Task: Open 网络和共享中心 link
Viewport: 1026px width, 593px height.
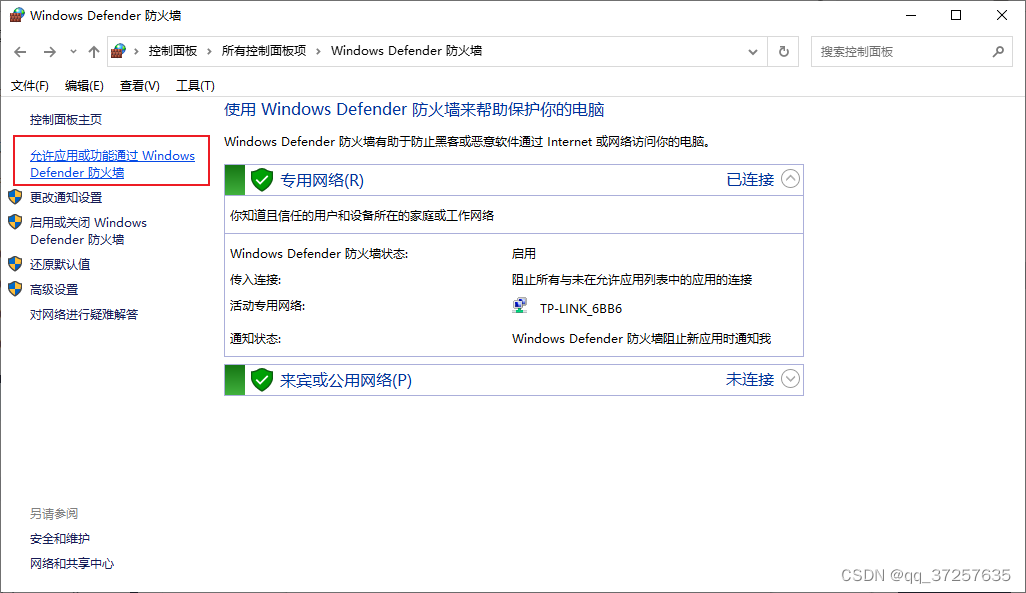Action: 72,564
